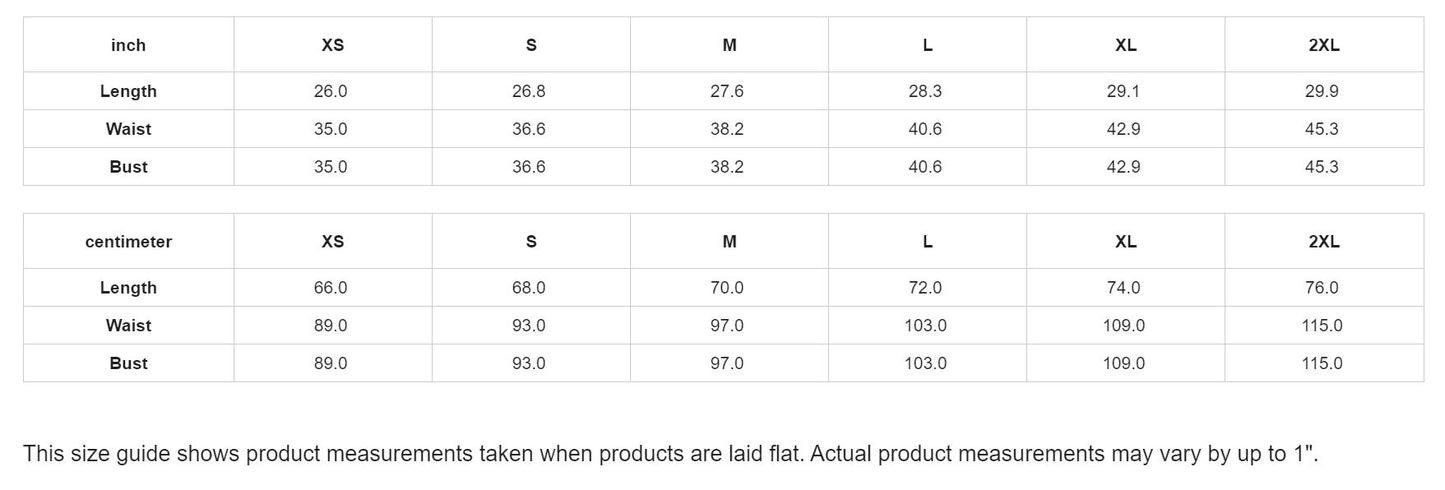Click the inch Waist value for size S
1445x490 pixels.
[x=529, y=129]
